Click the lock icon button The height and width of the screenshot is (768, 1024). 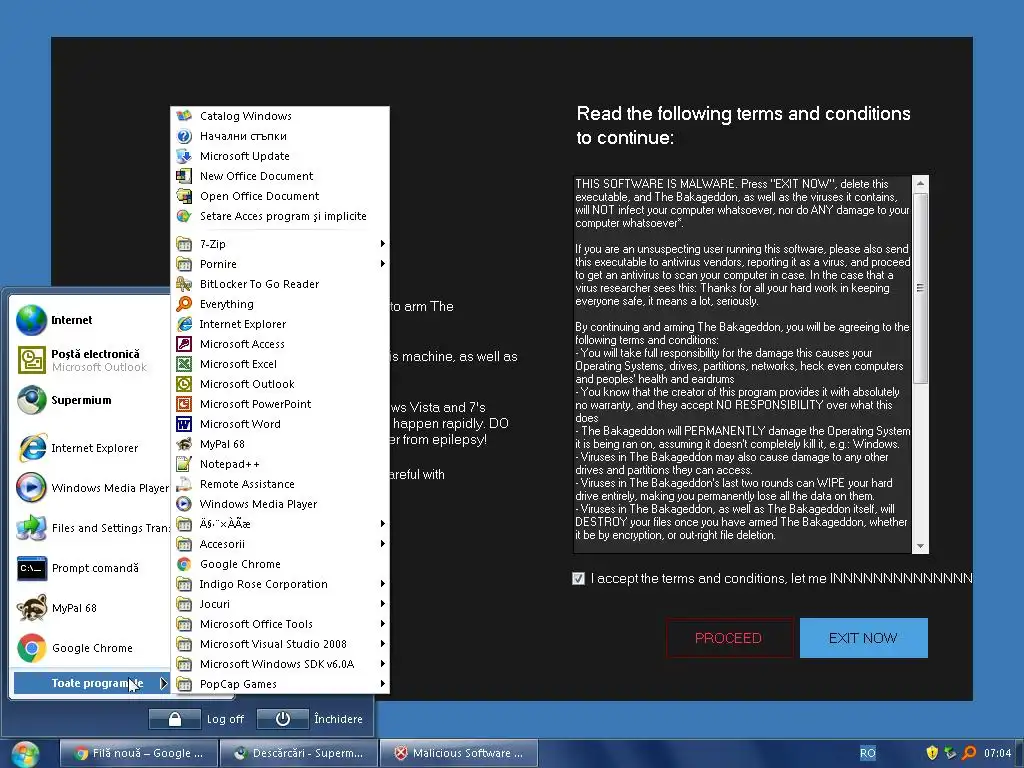[174, 719]
